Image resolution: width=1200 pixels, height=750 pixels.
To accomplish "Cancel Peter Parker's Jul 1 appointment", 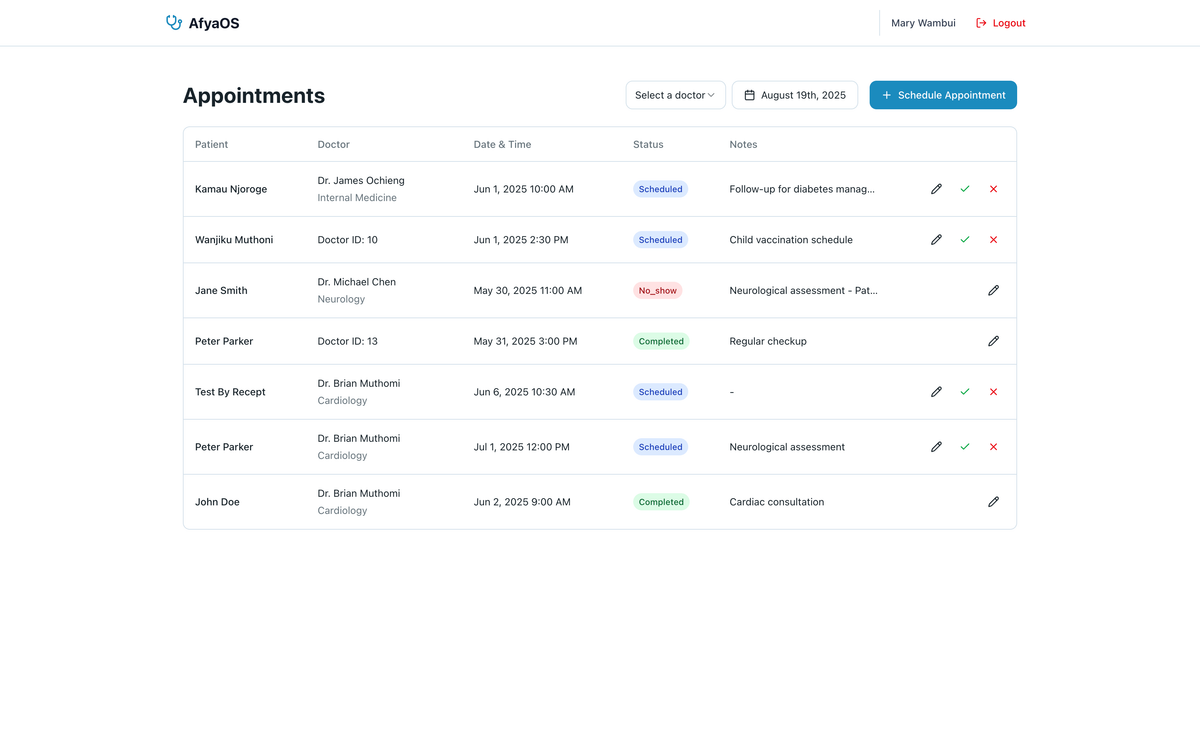I will [993, 447].
